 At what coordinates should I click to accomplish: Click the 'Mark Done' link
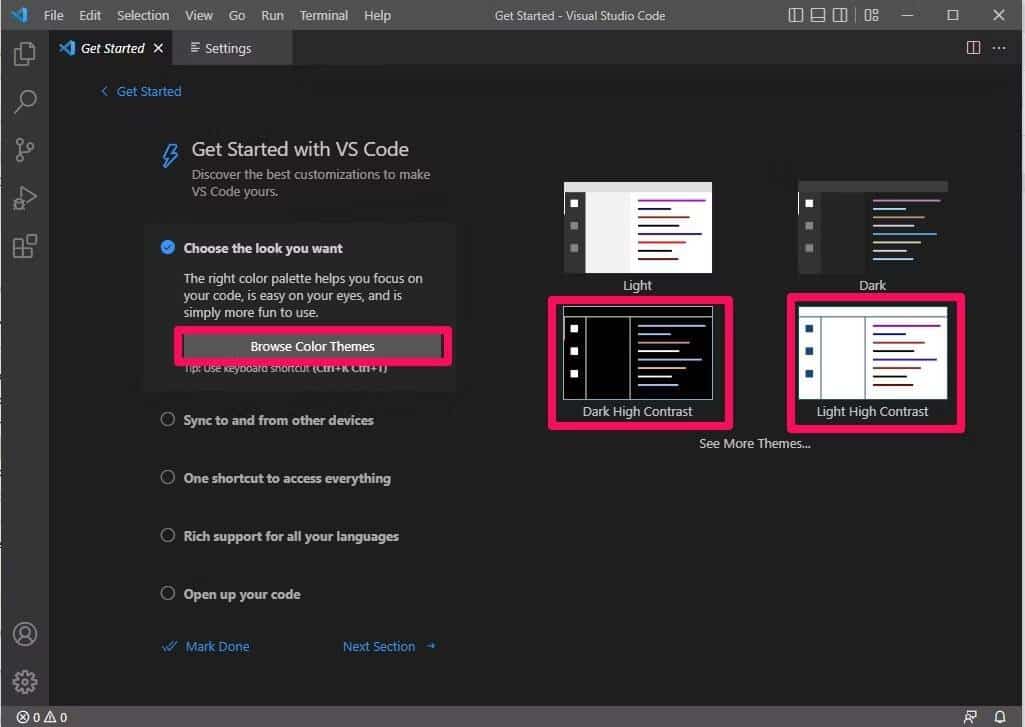216,646
